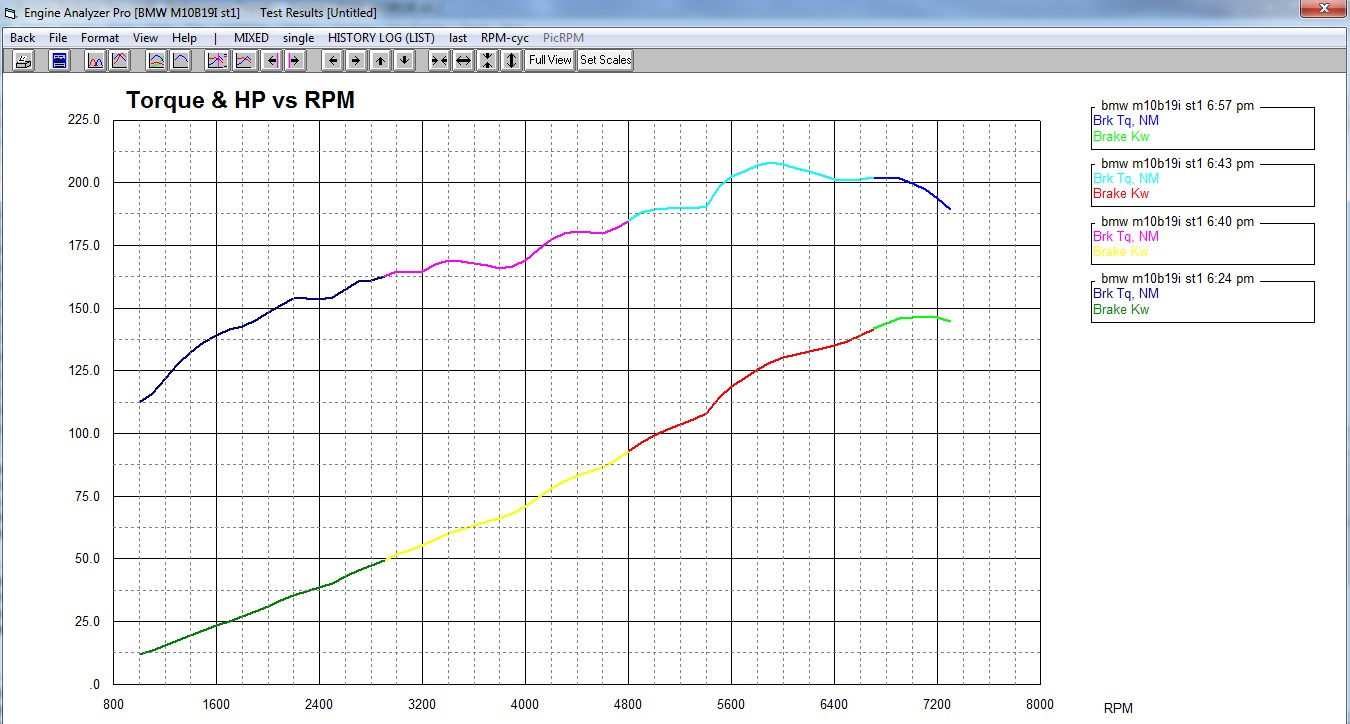The height and width of the screenshot is (724, 1350).
Task: Select single in the menu bar
Action: [298, 37]
